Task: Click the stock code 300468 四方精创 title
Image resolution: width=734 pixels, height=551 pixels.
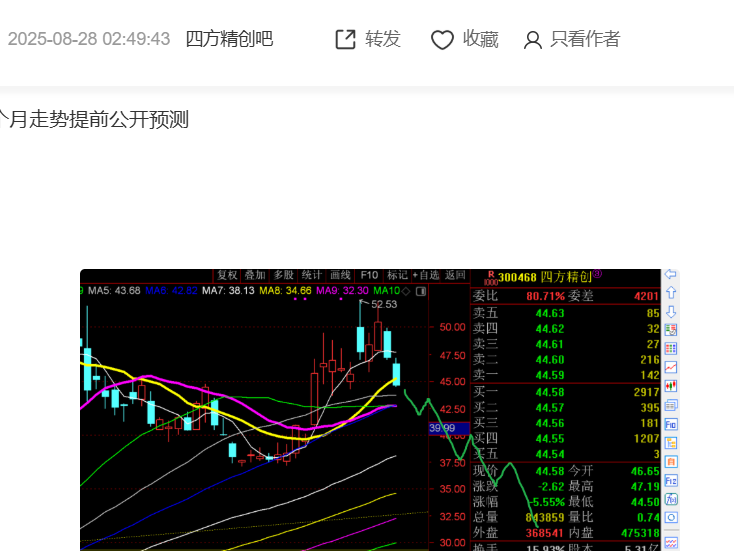Action: coord(545,277)
